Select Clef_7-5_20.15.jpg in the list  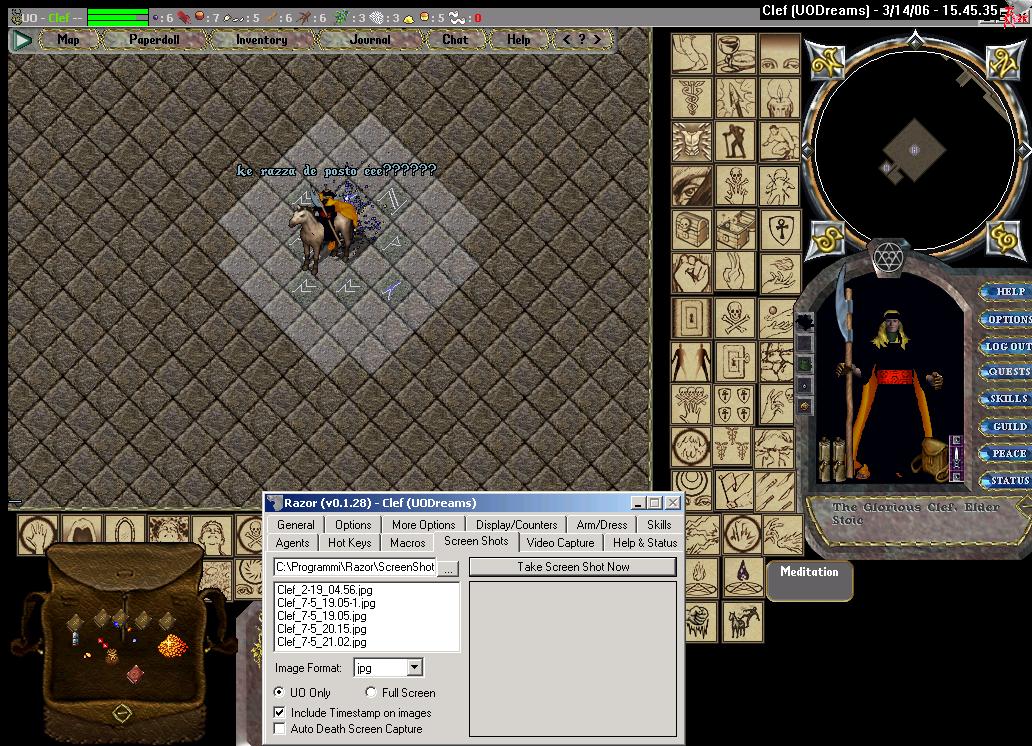point(322,629)
